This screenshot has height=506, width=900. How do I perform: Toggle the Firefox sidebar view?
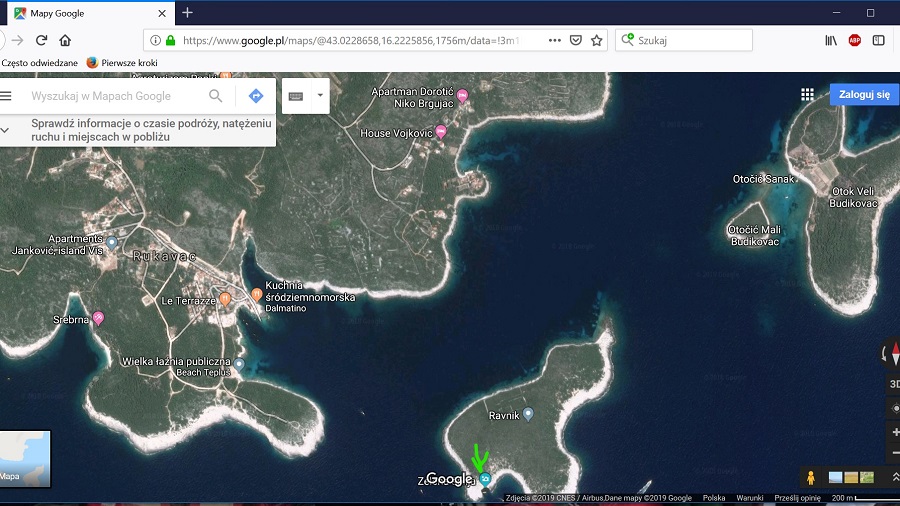pos(878,40)
